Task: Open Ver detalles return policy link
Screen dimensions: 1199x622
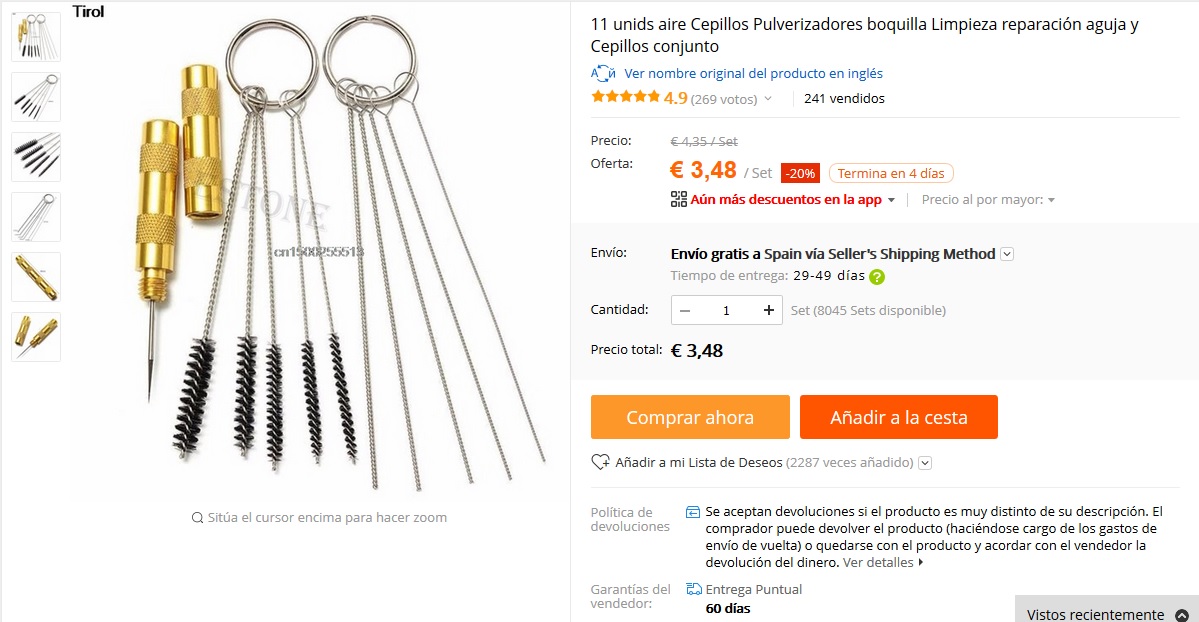Action: point(882,562)
